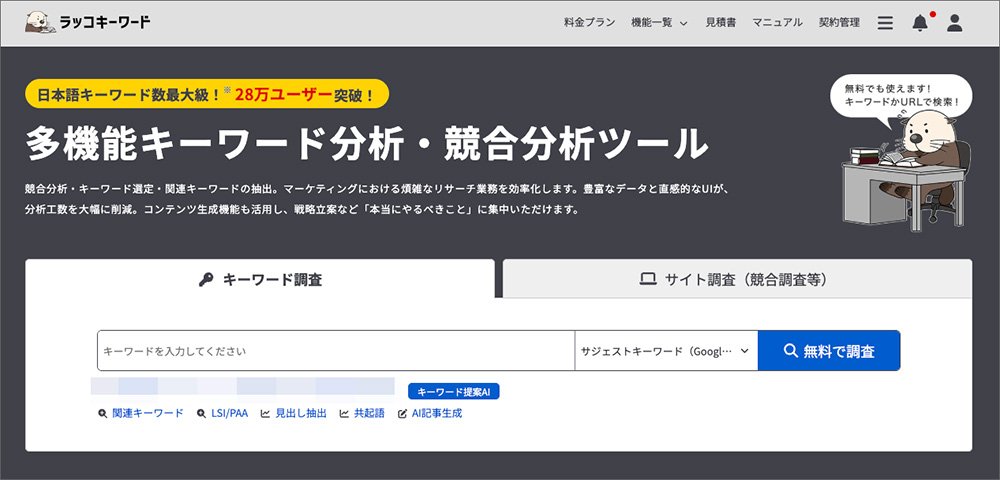Focus the キーワードを入力してください input field
This screenshot has width=1000, height=480.
pyautogui.click(x=336, y=351)
